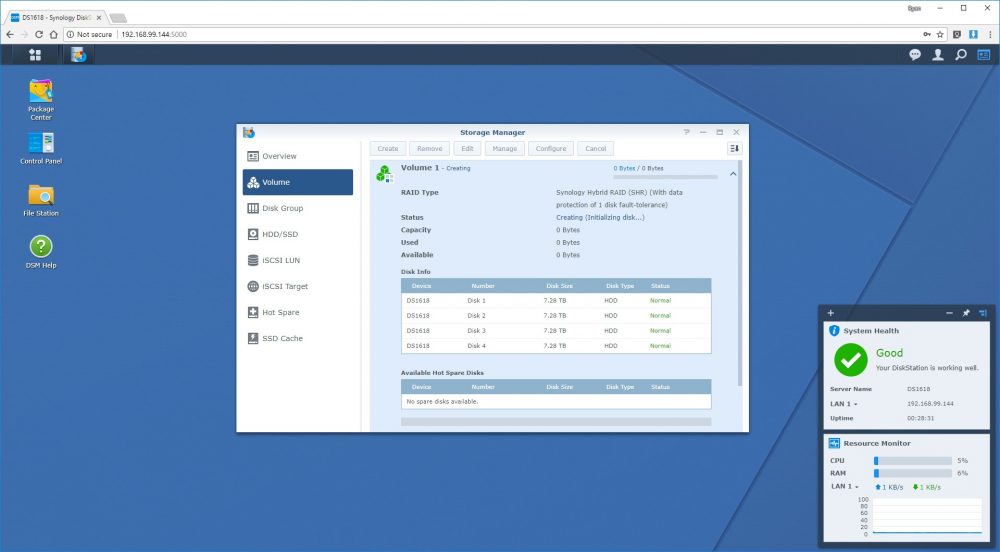Click the Edit button
This screenshot has height=552, width=1000.
tap(467, 149)
